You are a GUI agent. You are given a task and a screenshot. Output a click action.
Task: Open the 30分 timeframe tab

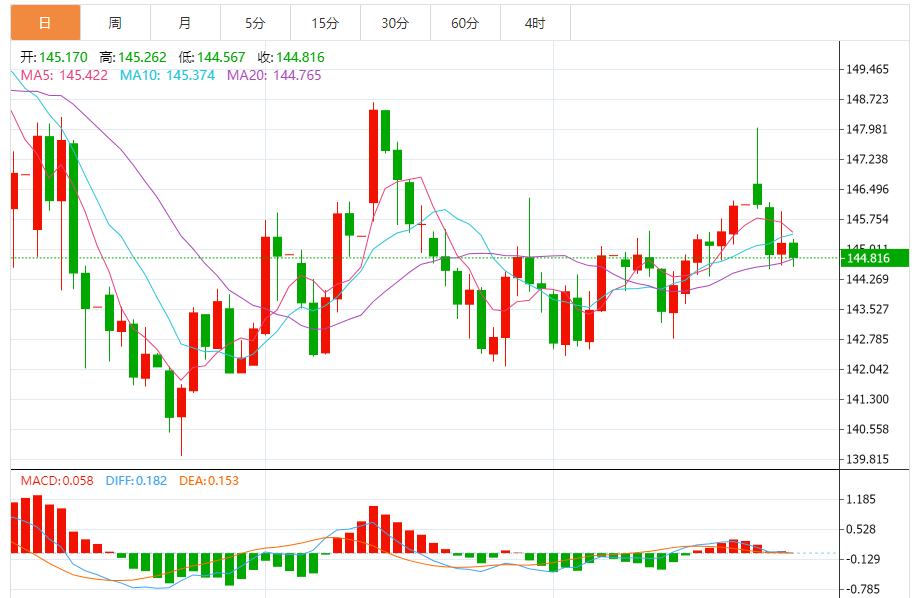pyautogui.click(x=395, y=23)
